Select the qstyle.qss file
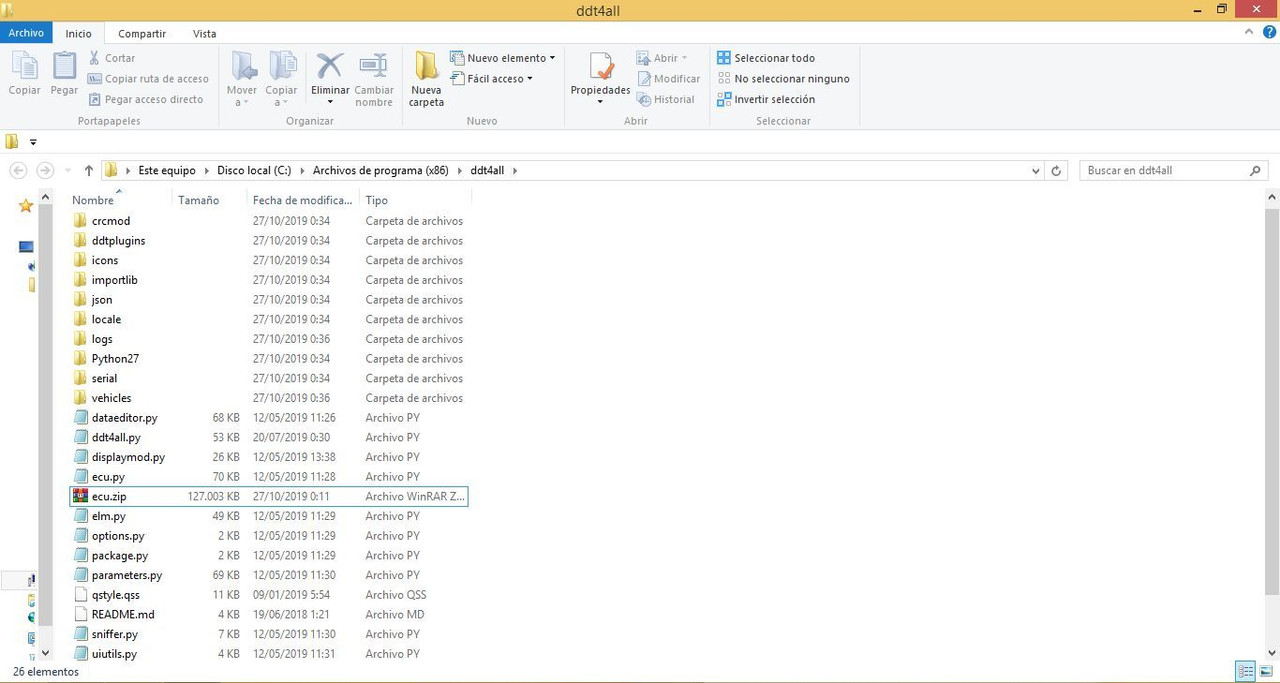The image size is (1280, 683). (115, 595)
